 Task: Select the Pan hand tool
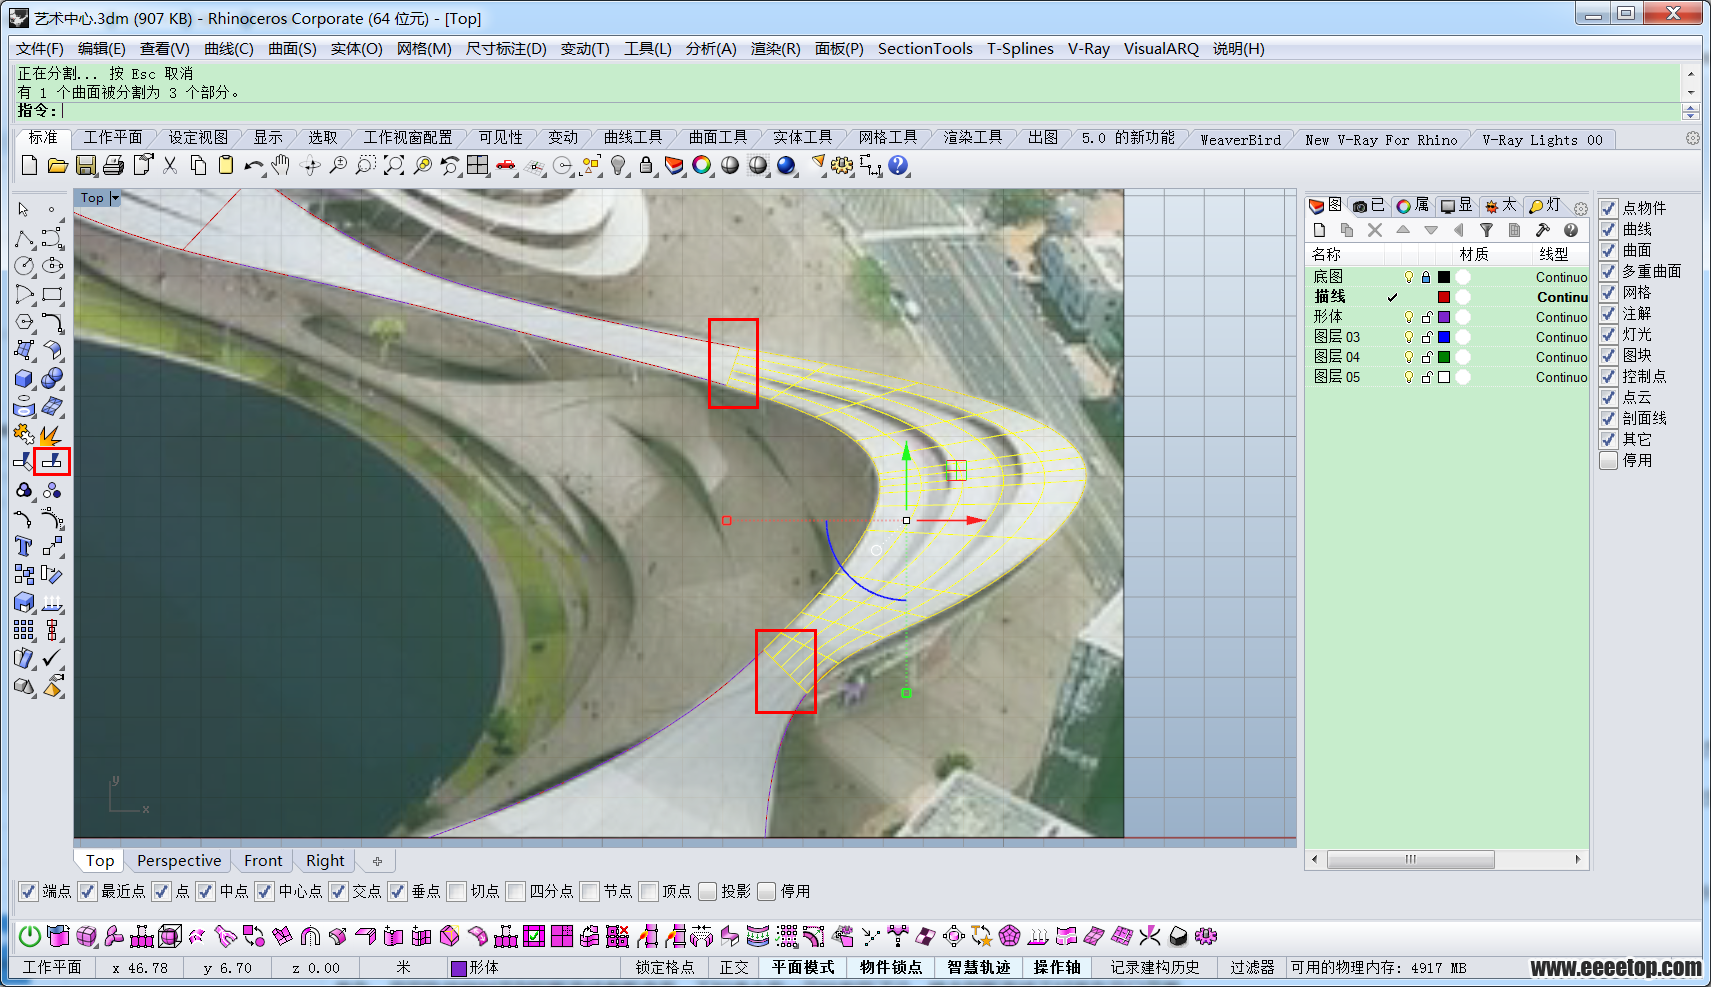281,165
